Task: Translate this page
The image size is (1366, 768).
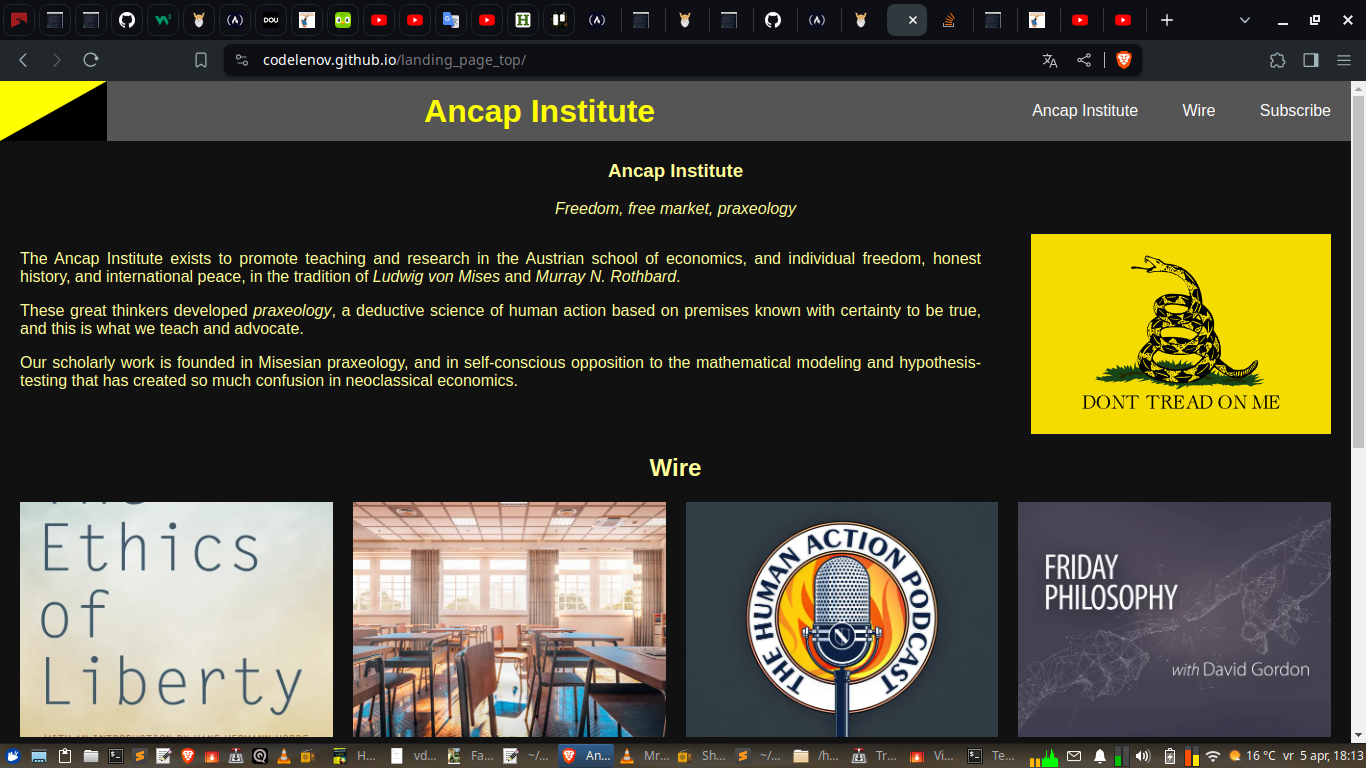Action: pos(1049,60)
